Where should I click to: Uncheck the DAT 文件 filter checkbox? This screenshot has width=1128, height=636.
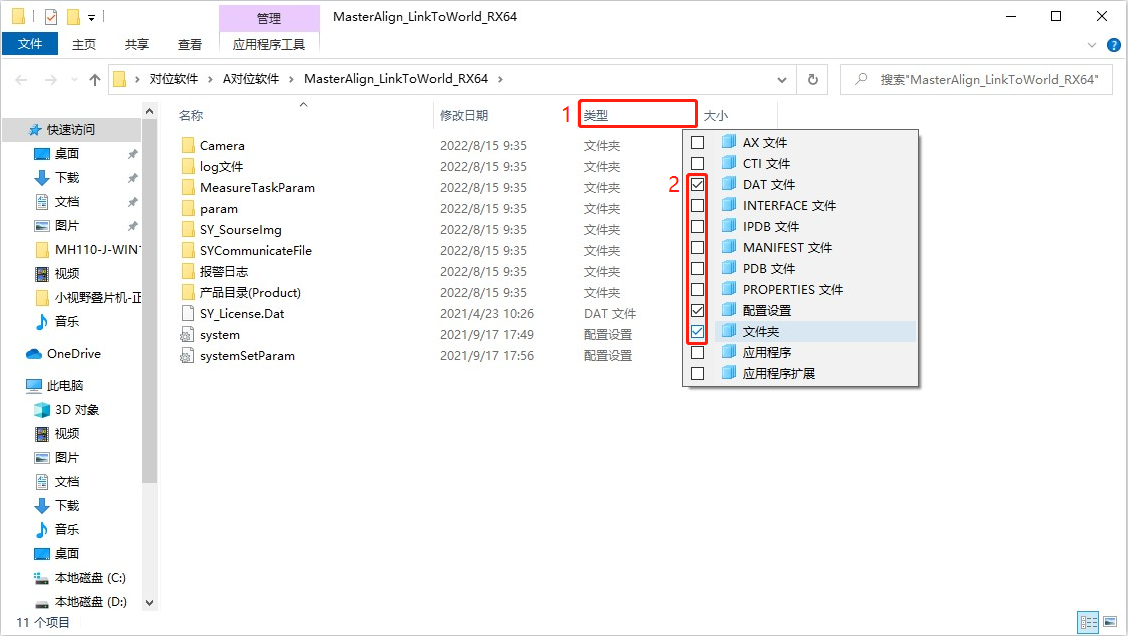(x=698, y=185)
